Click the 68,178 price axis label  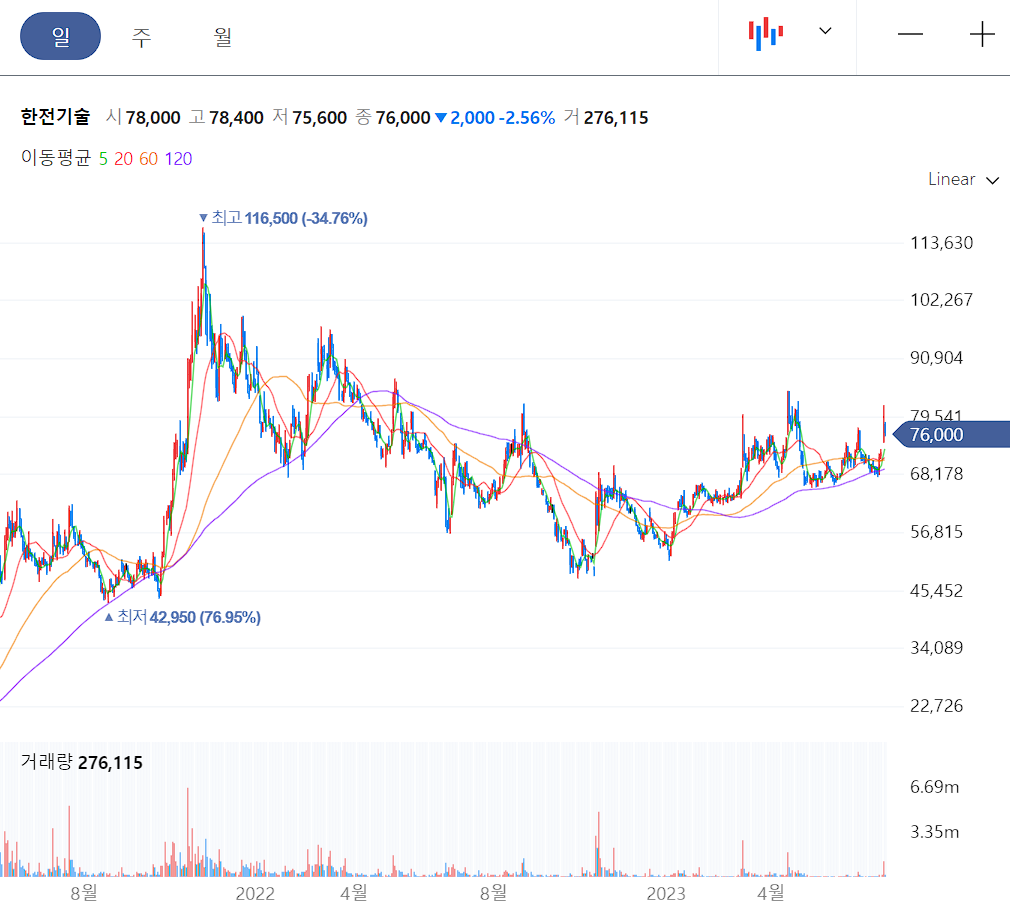tap(937, 474)
